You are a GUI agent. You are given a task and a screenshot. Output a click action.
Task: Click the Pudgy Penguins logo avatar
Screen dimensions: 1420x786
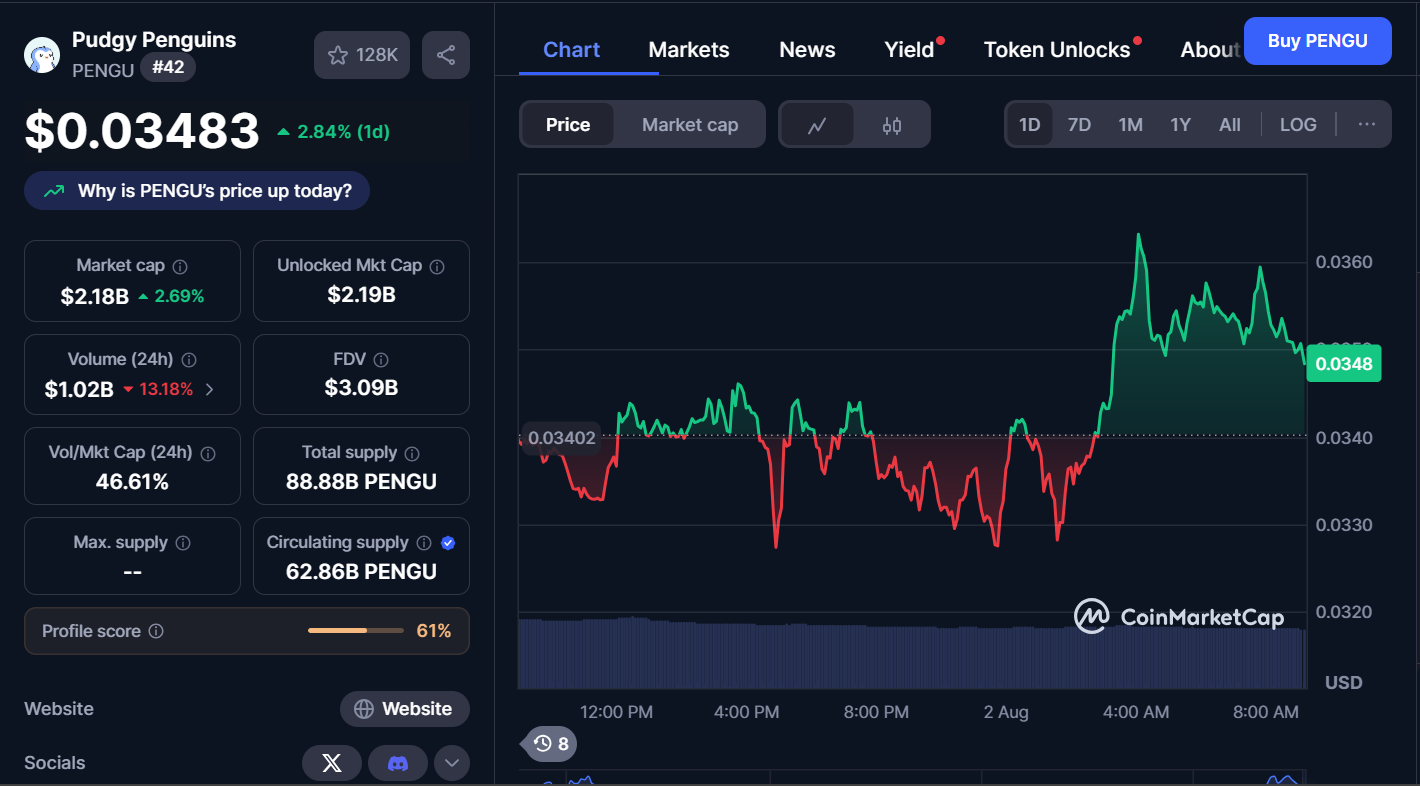pyautogui.click(x=42, y=55)
